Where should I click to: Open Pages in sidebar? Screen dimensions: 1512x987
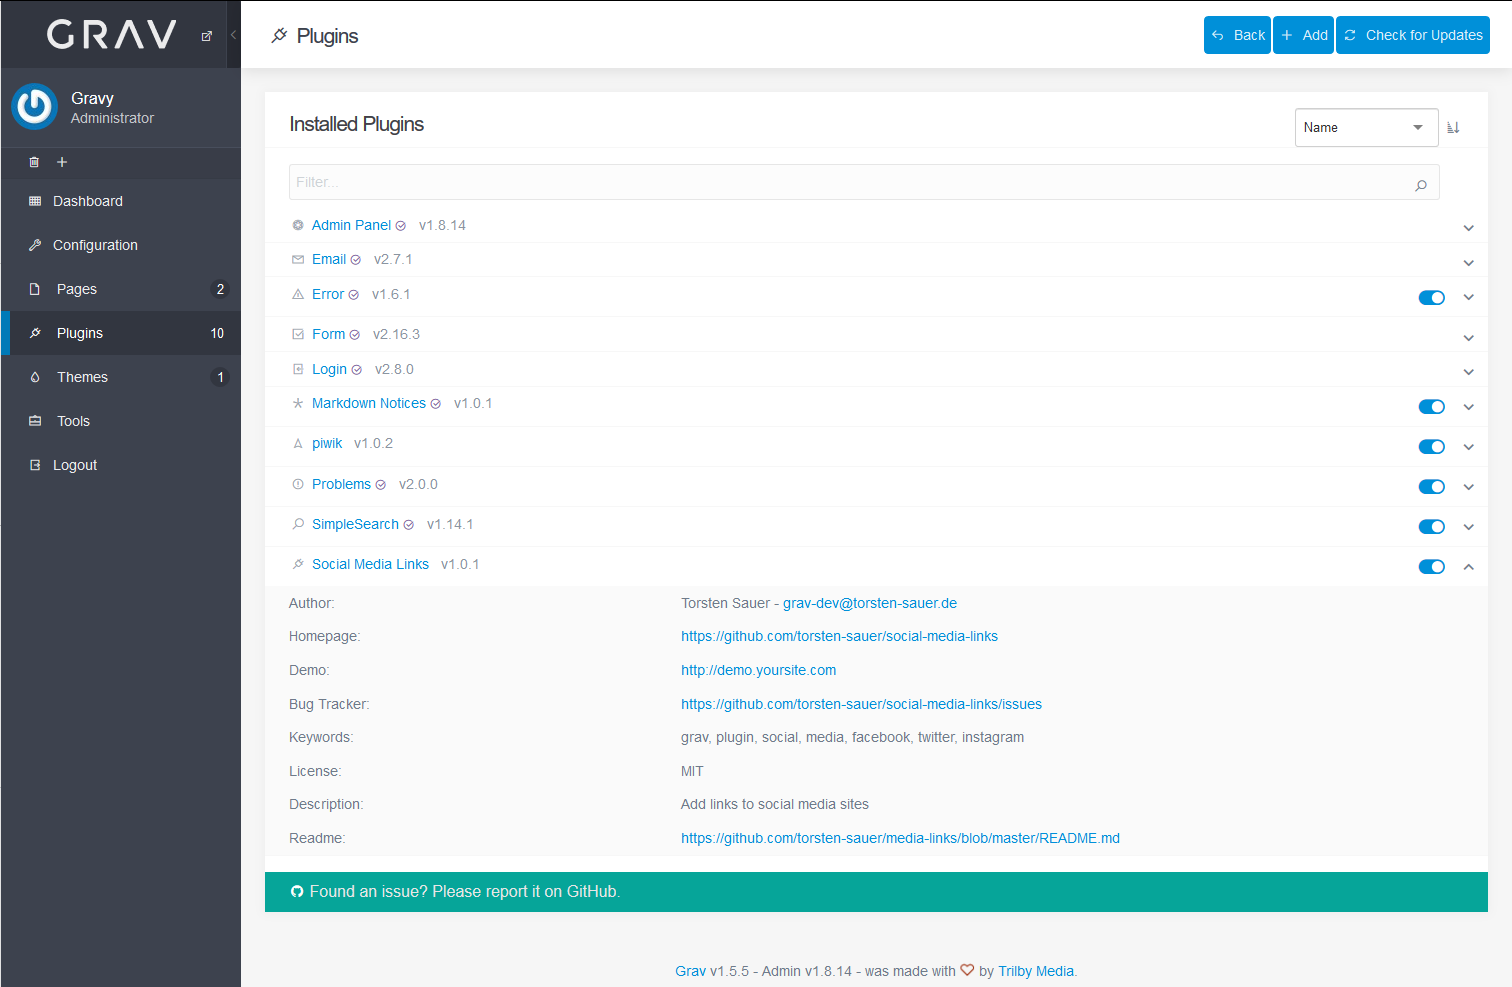121,289
